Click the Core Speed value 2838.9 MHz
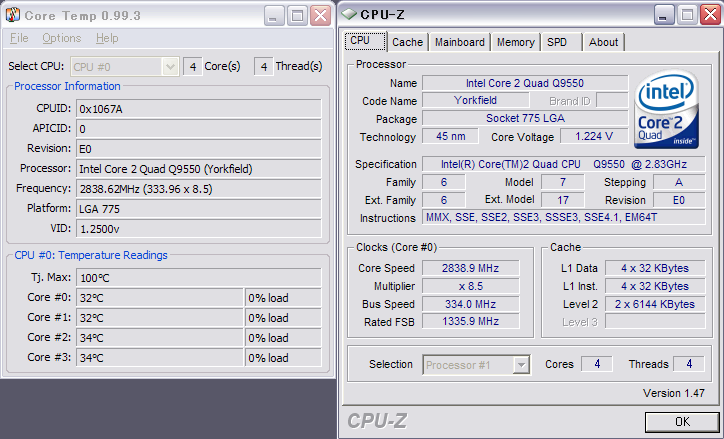Screen dimensions: 724x439 (x=471, y=268)
